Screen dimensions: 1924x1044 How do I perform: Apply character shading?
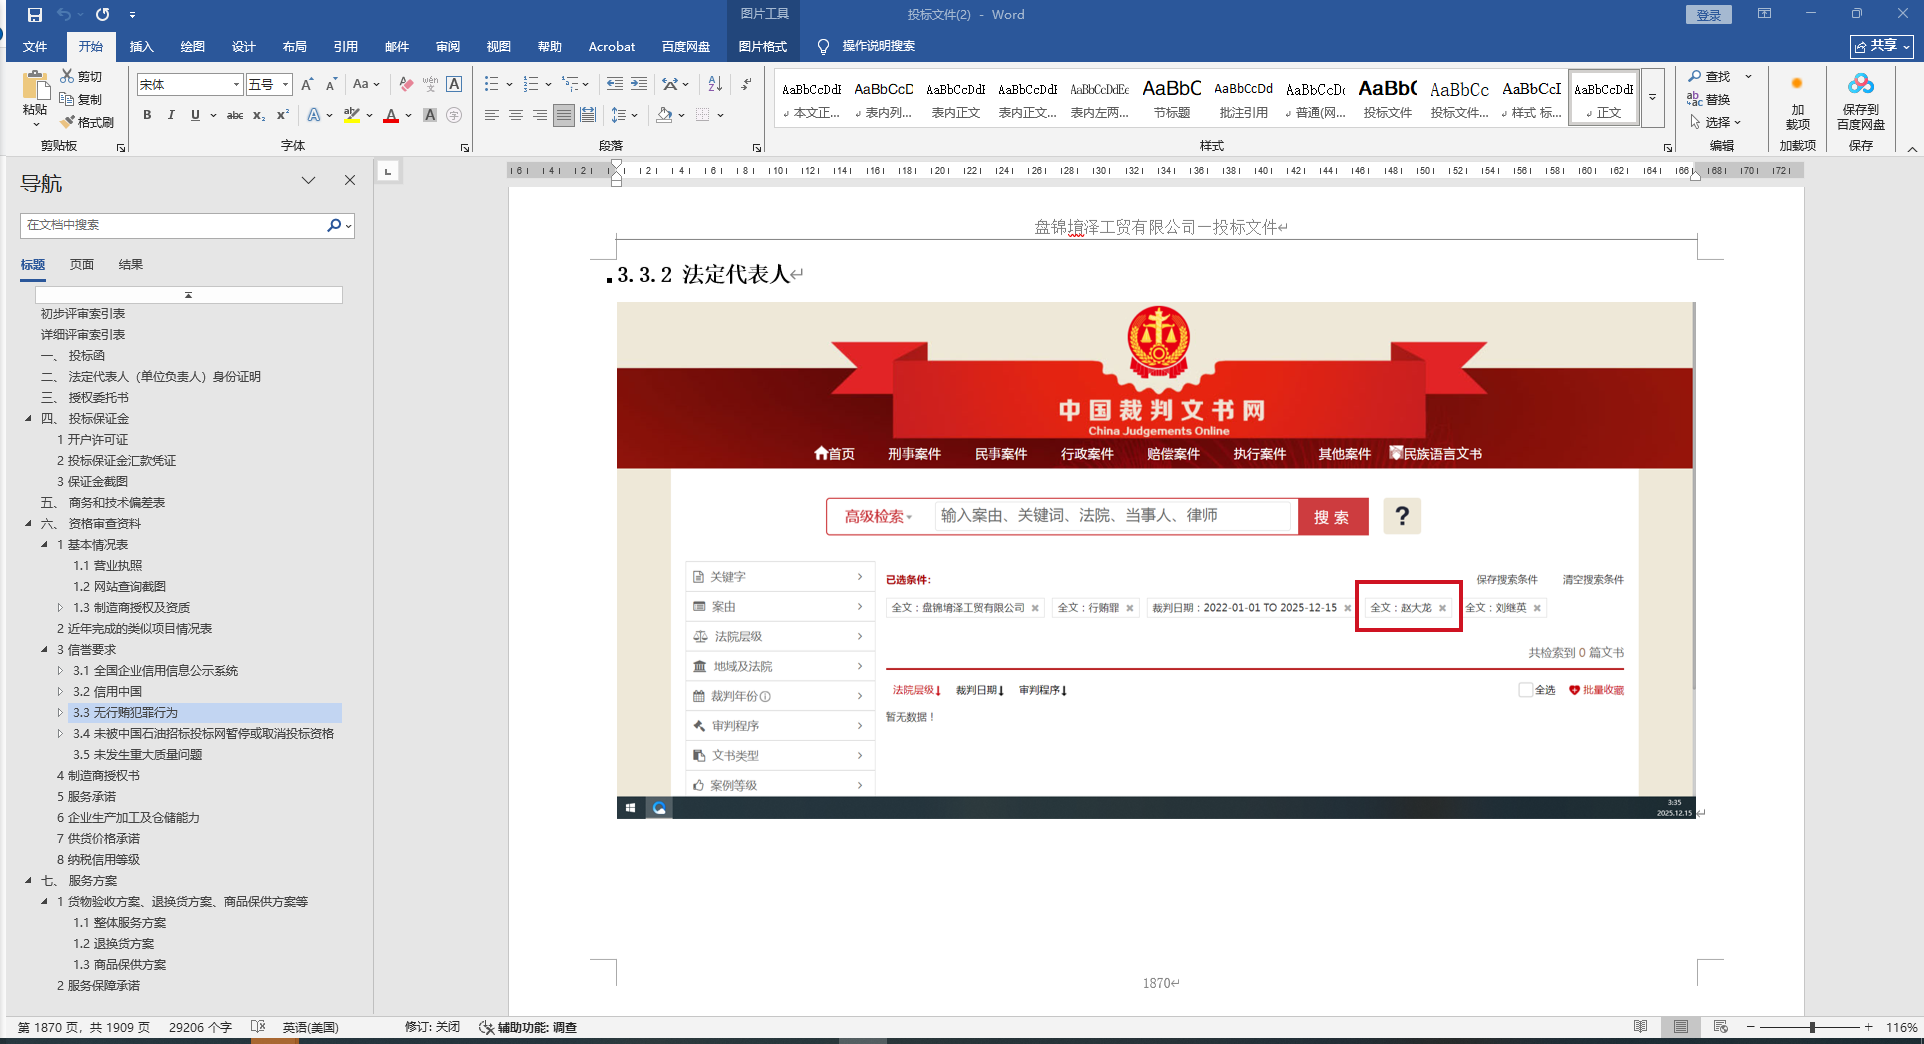pos(430,115)
